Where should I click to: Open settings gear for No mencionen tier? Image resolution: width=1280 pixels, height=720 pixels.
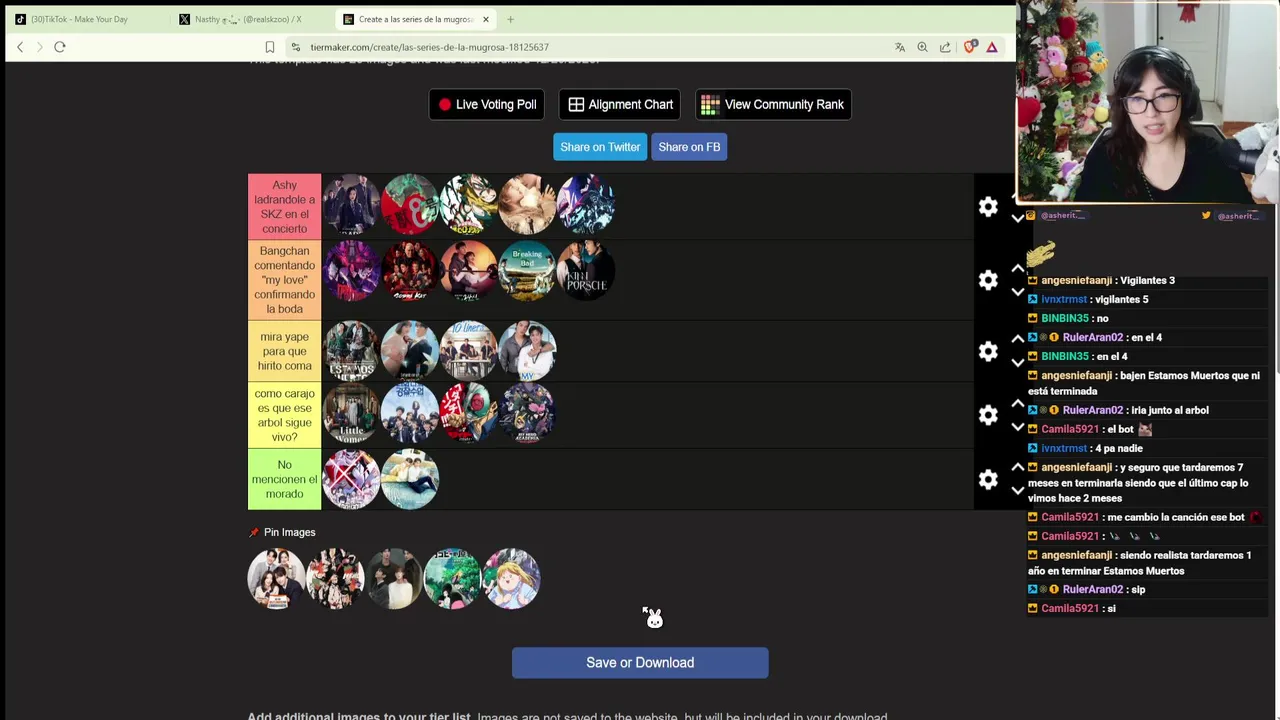tap(988, 479)
